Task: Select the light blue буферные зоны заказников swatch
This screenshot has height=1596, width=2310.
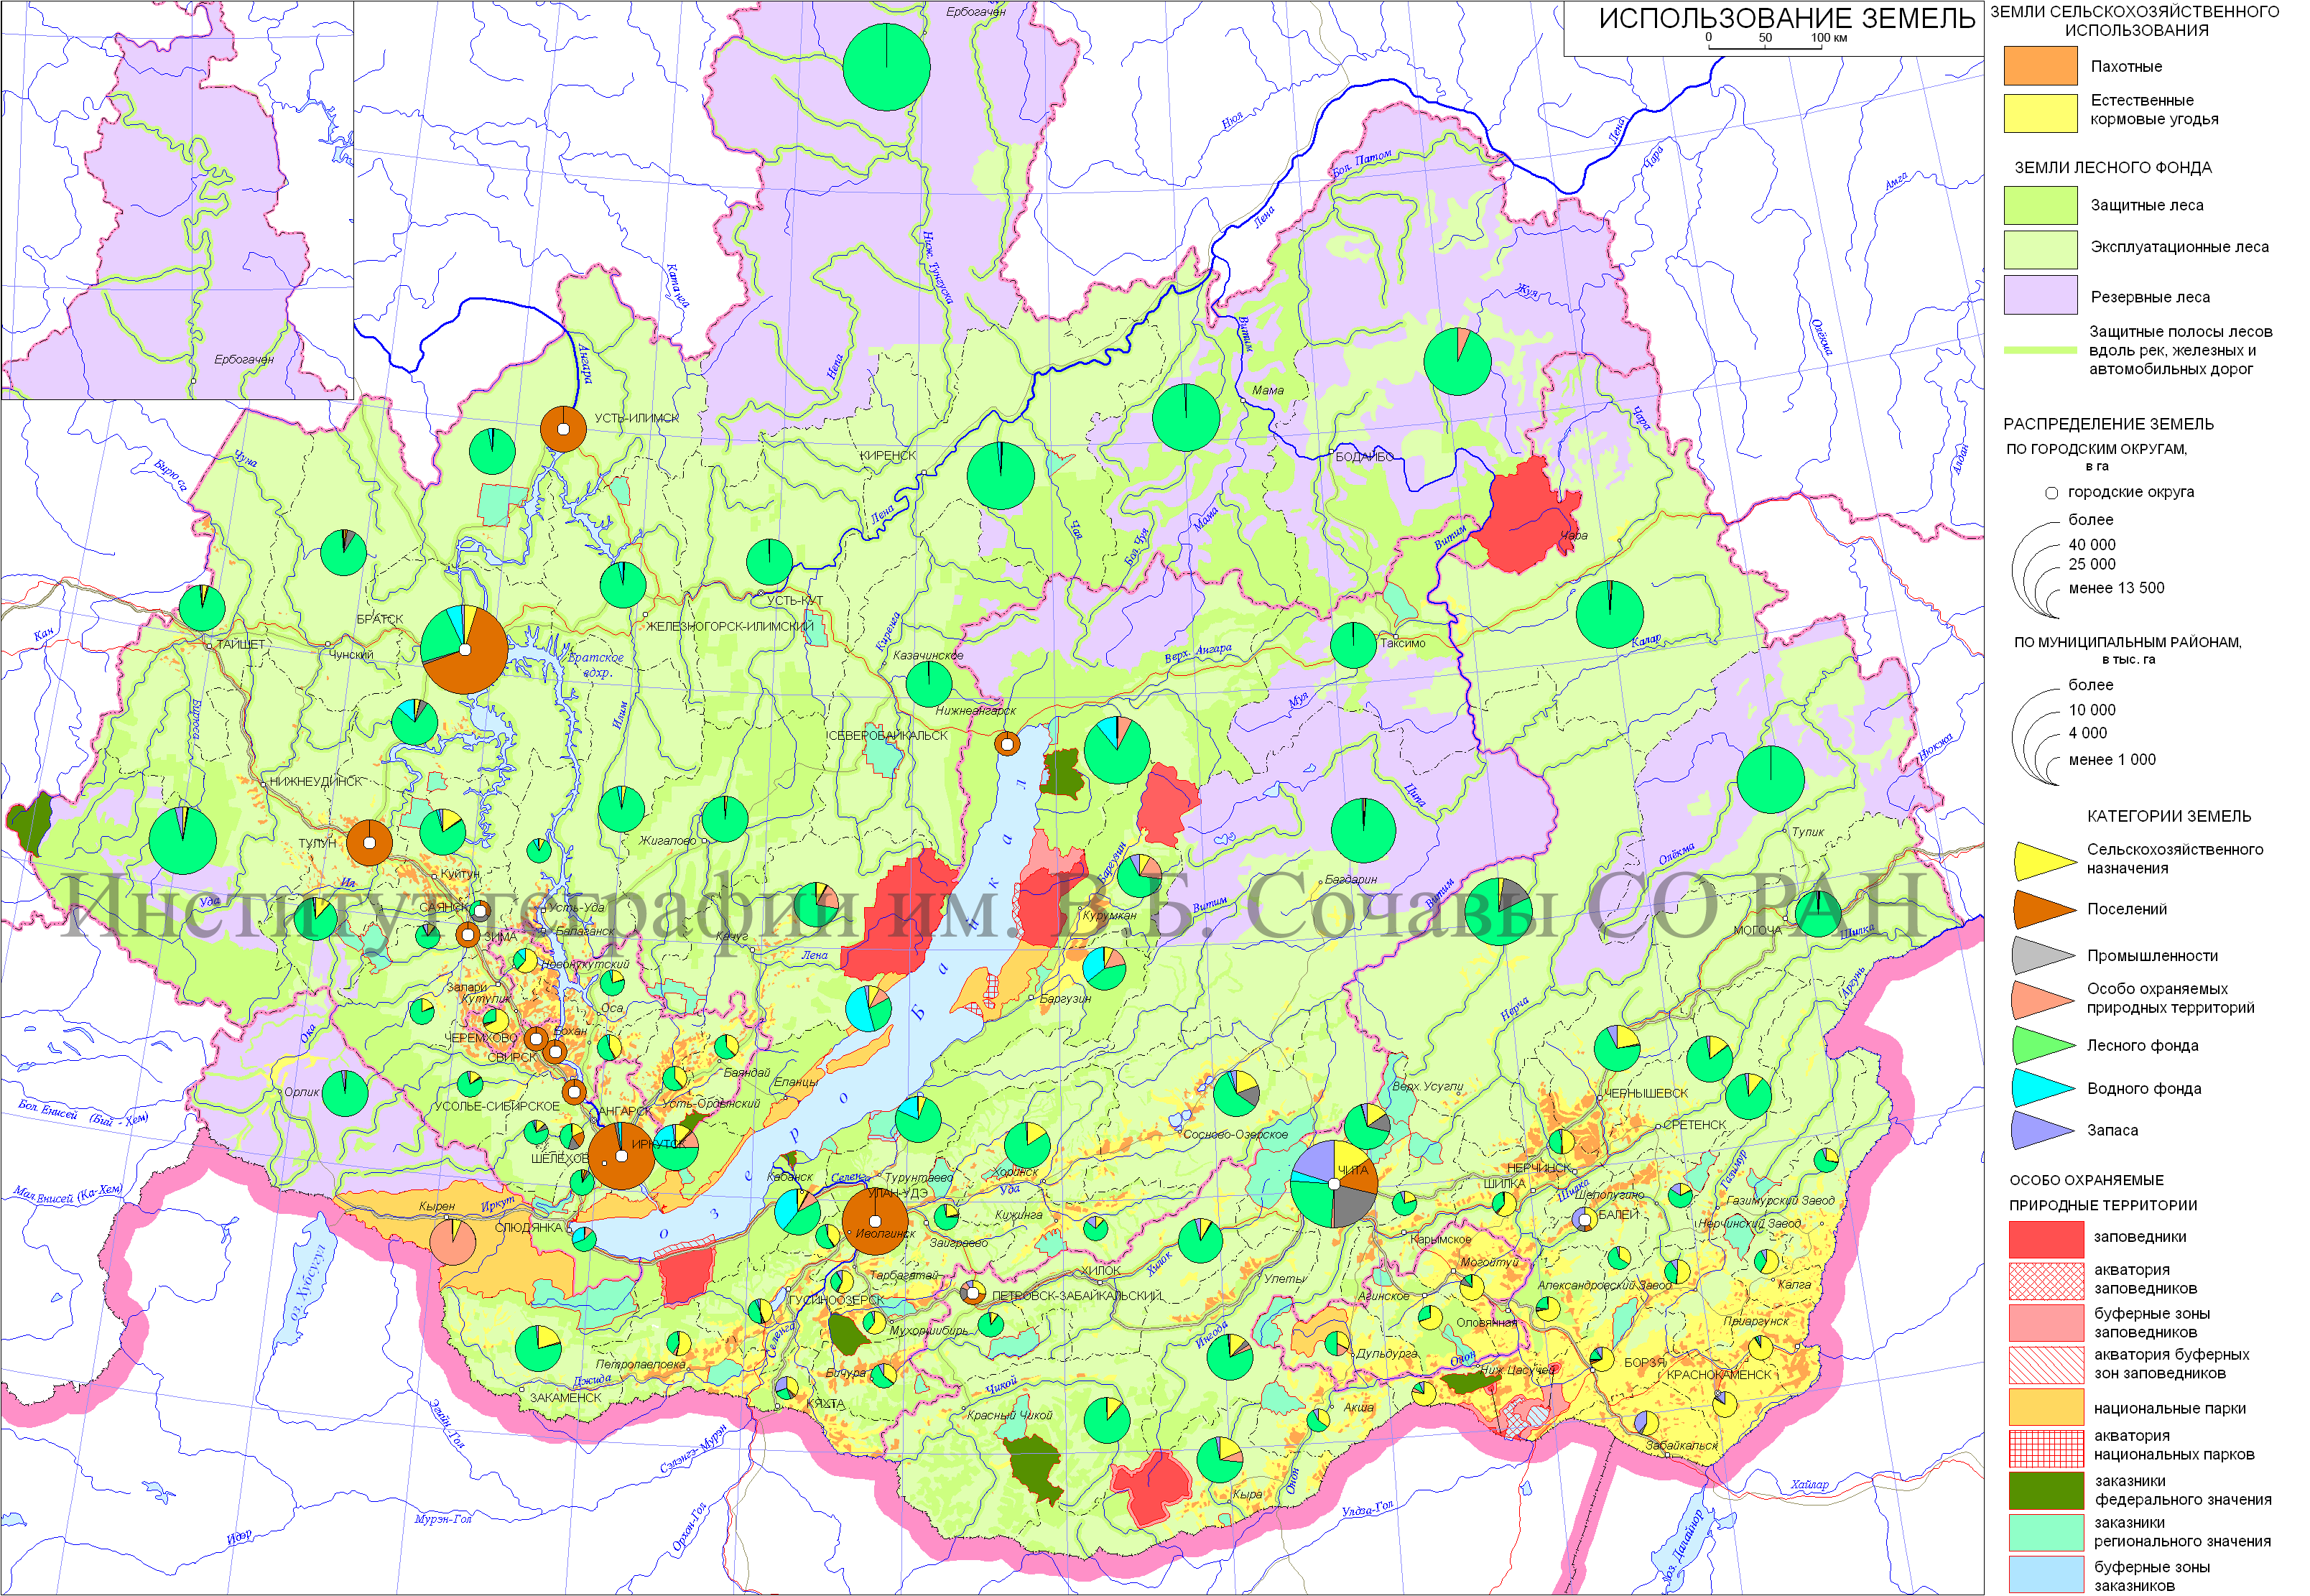Action: click(2046, 1574)
